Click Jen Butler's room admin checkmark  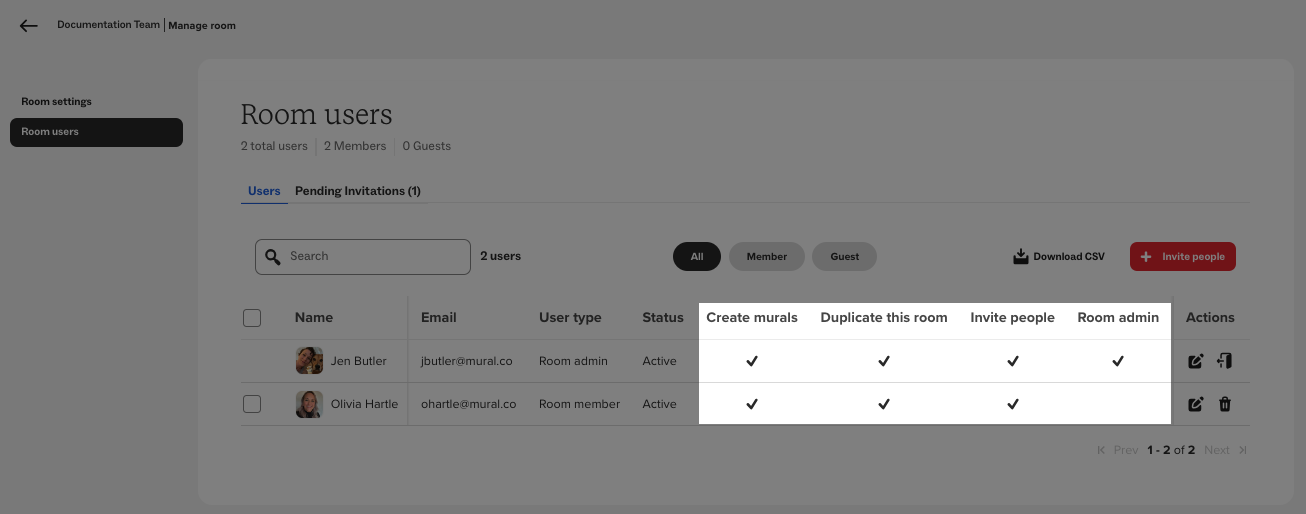[x=1118, y=361]
